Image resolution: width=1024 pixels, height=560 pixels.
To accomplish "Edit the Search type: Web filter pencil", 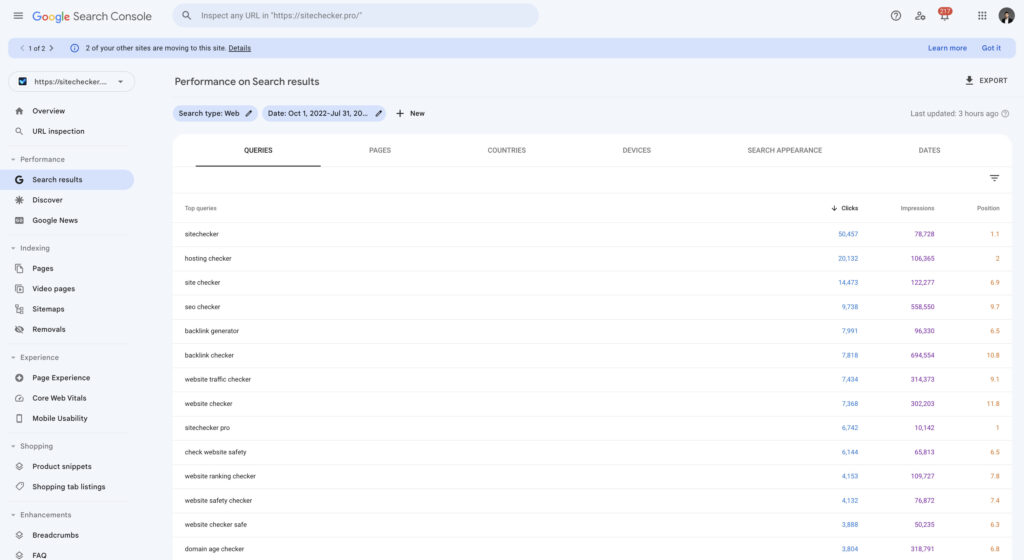I will point(249,114).
